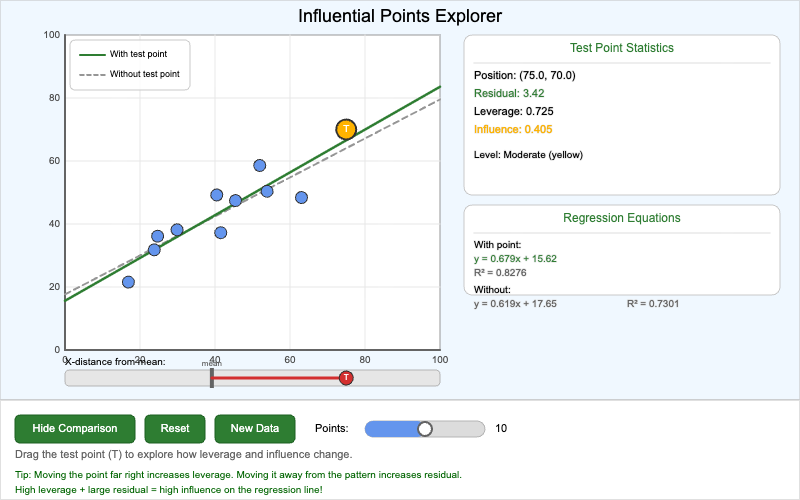This screenshot has height=500, width=800.
Task: Click the Reset button
Action: click(x=175, y=429)
